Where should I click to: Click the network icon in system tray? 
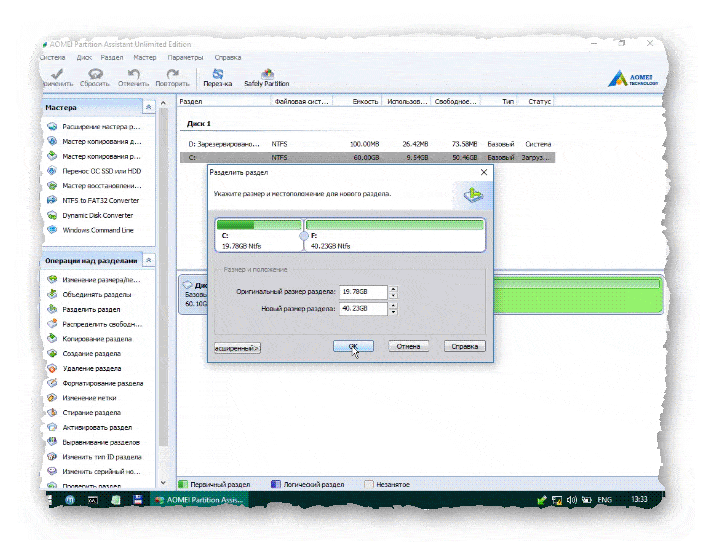(x=557, y=500)
